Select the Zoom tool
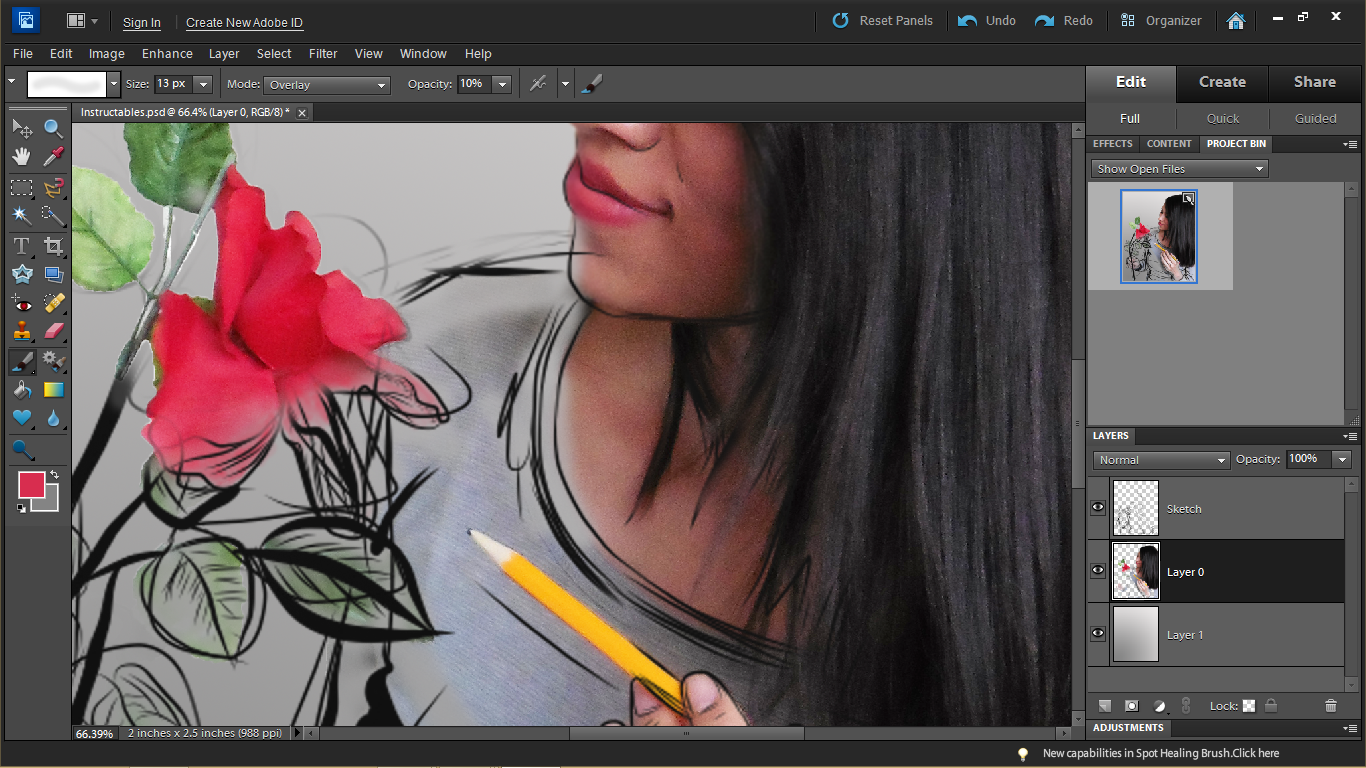Viewport: 1366px width, 768px height. (54, 128)
